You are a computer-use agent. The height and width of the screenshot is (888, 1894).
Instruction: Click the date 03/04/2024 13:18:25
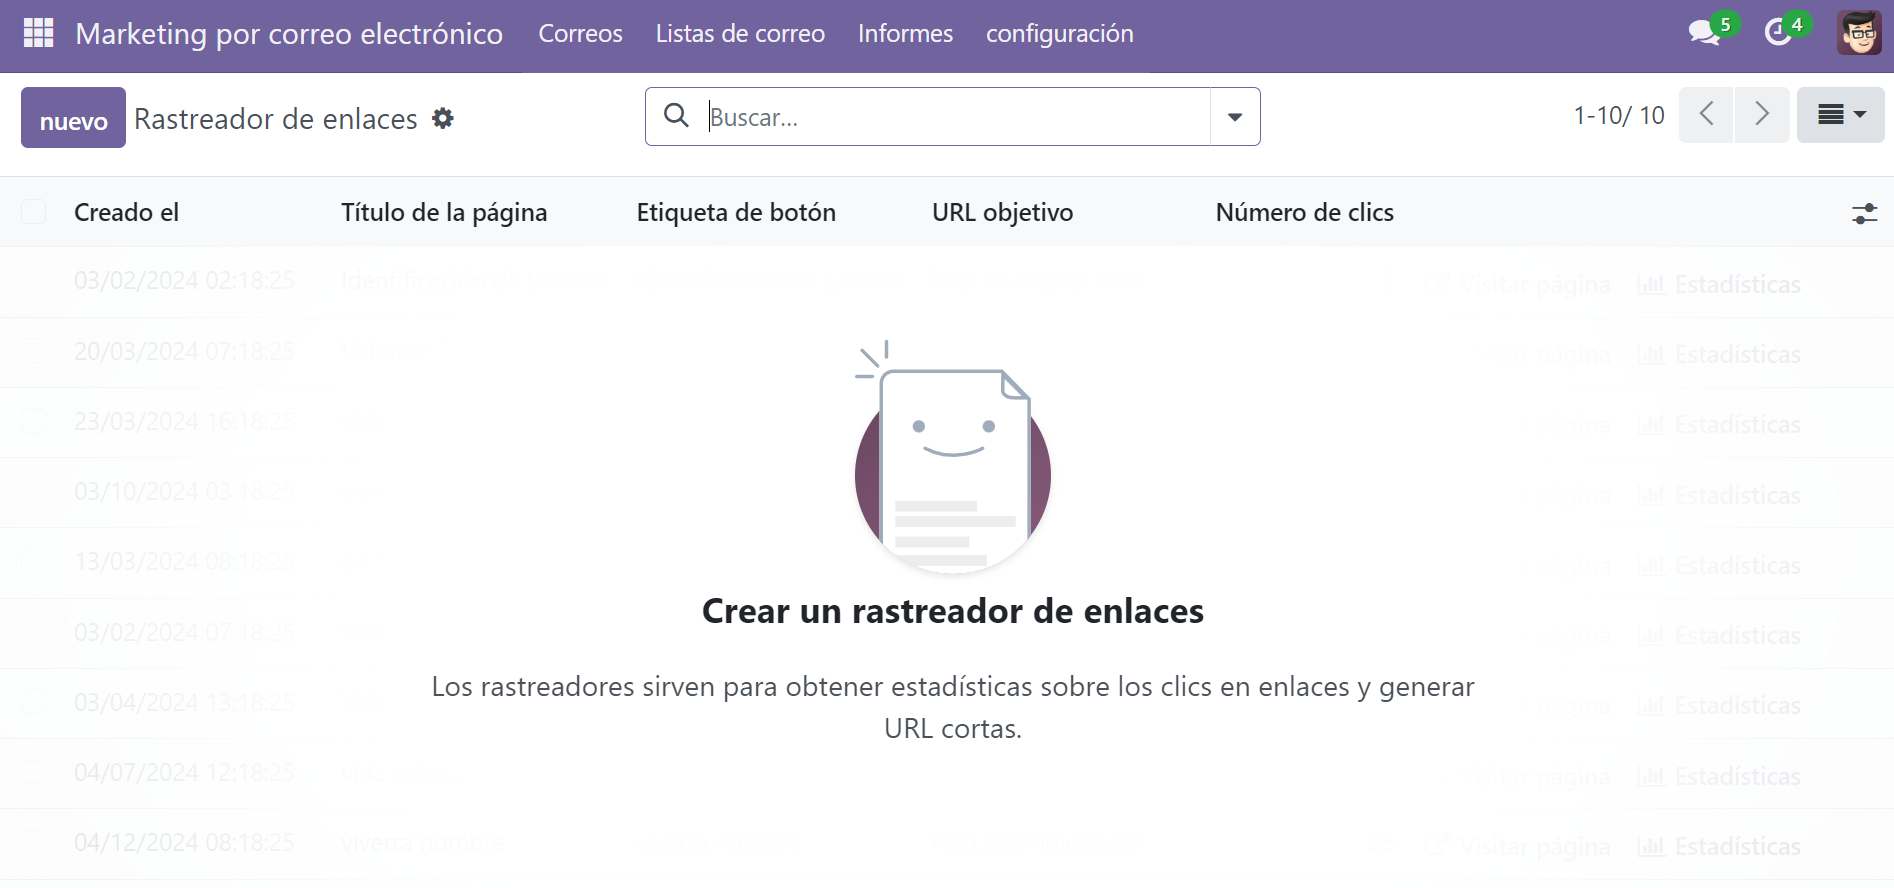pyautogui.click(x=184, y=703)
